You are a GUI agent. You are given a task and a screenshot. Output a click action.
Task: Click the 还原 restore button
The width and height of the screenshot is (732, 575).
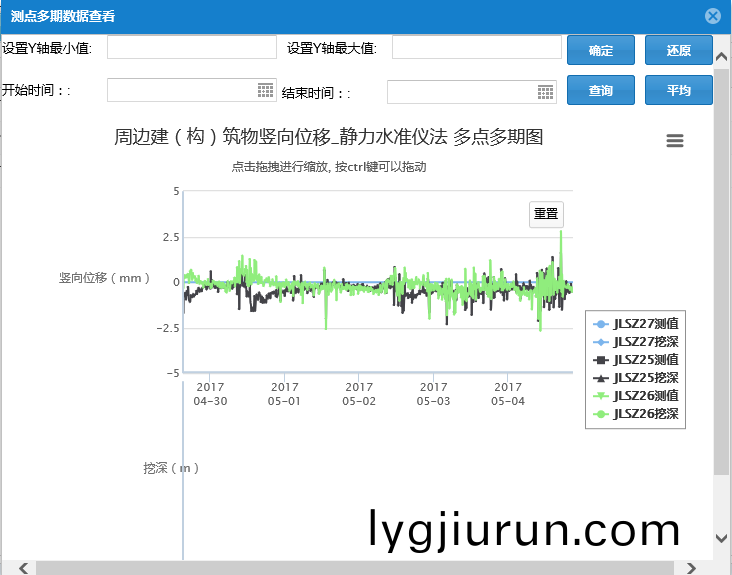coord(678,50)
